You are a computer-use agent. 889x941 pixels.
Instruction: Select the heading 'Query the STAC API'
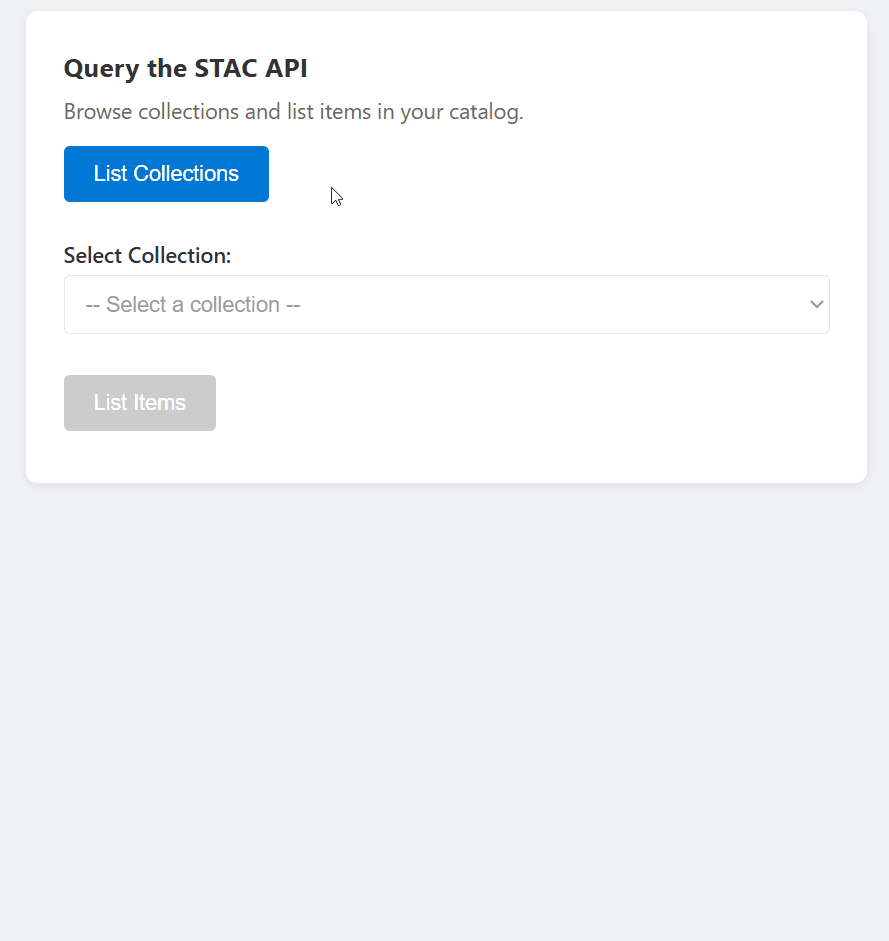click(185, 68)
